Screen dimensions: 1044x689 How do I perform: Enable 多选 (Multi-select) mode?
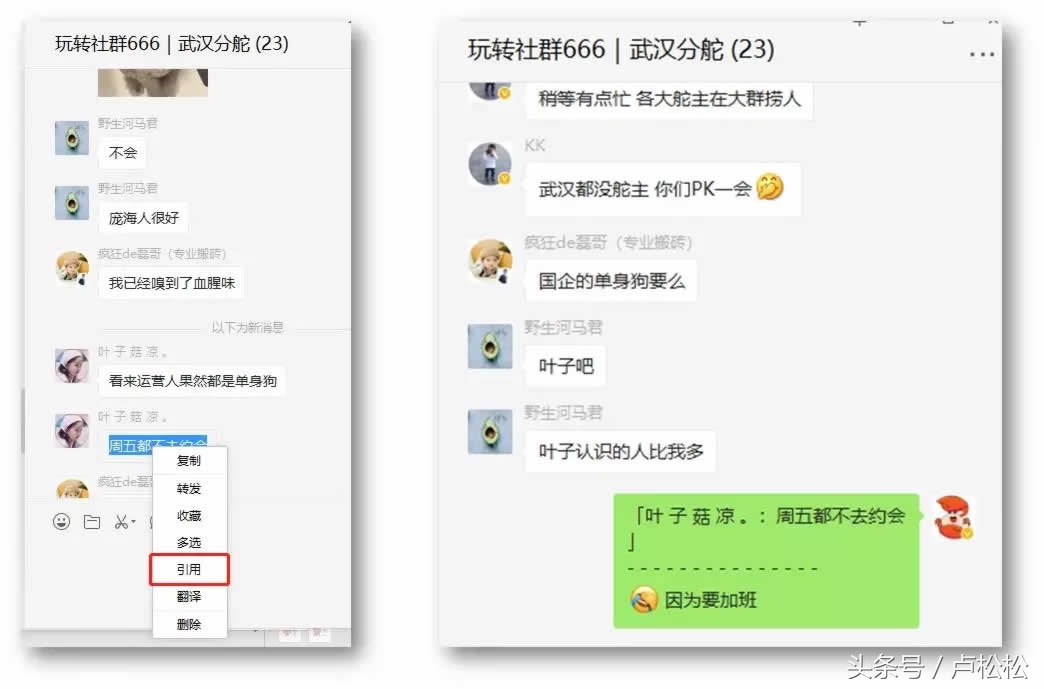[189, 543]
